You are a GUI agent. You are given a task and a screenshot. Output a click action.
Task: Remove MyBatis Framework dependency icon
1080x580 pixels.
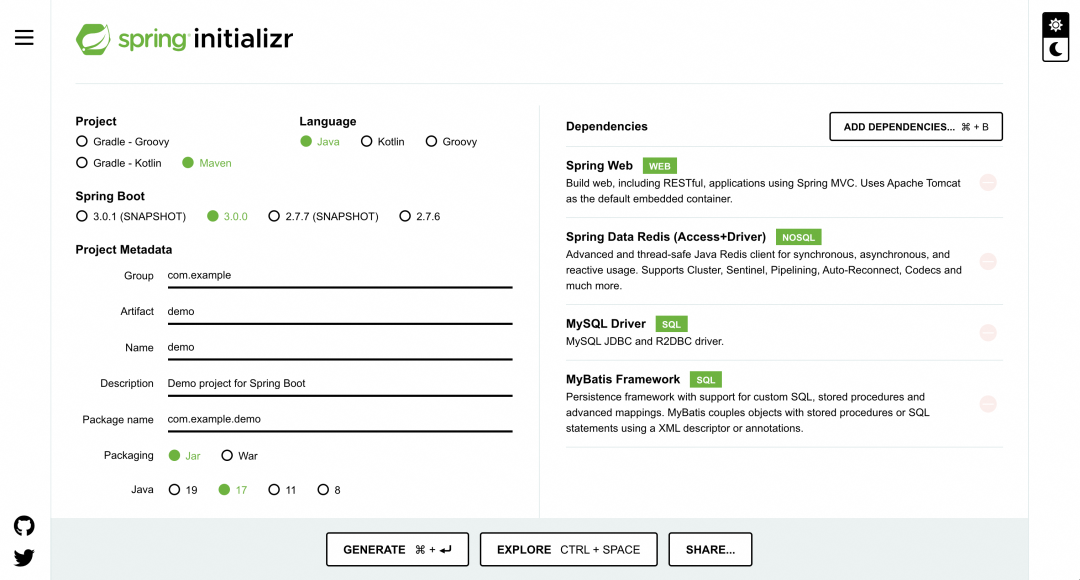click(x=988, y=404)
